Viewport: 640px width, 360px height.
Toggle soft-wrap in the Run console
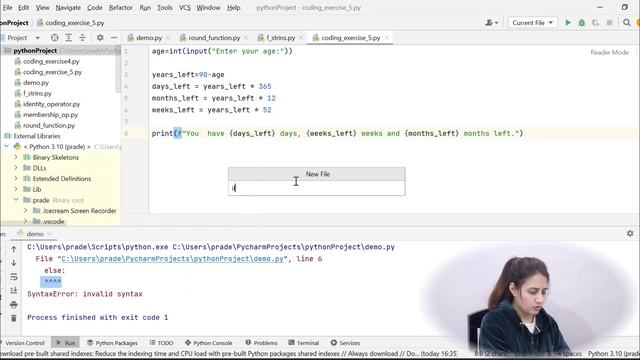point(13,277)
